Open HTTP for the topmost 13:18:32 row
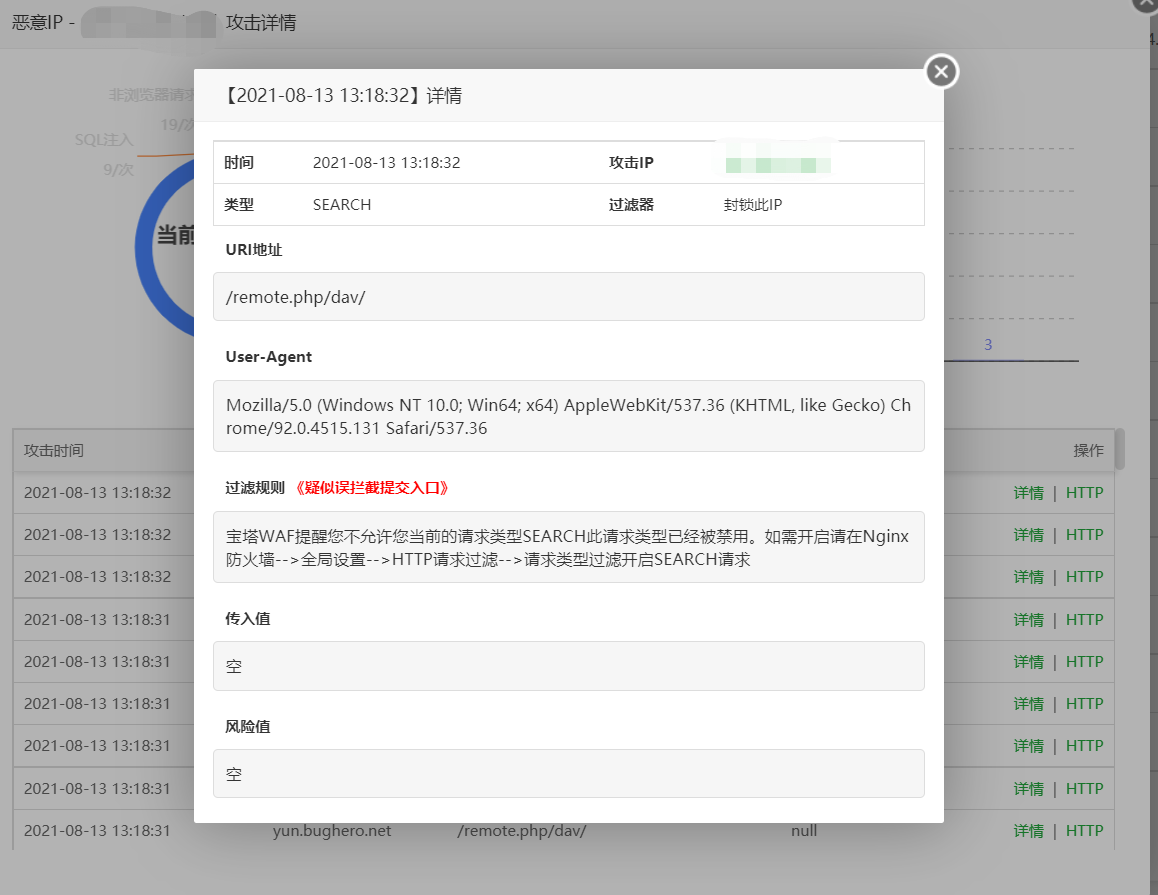Image resolution: width=1158 pixels, height=895 pixels. pyautogui.click(x=1084, y=493)
